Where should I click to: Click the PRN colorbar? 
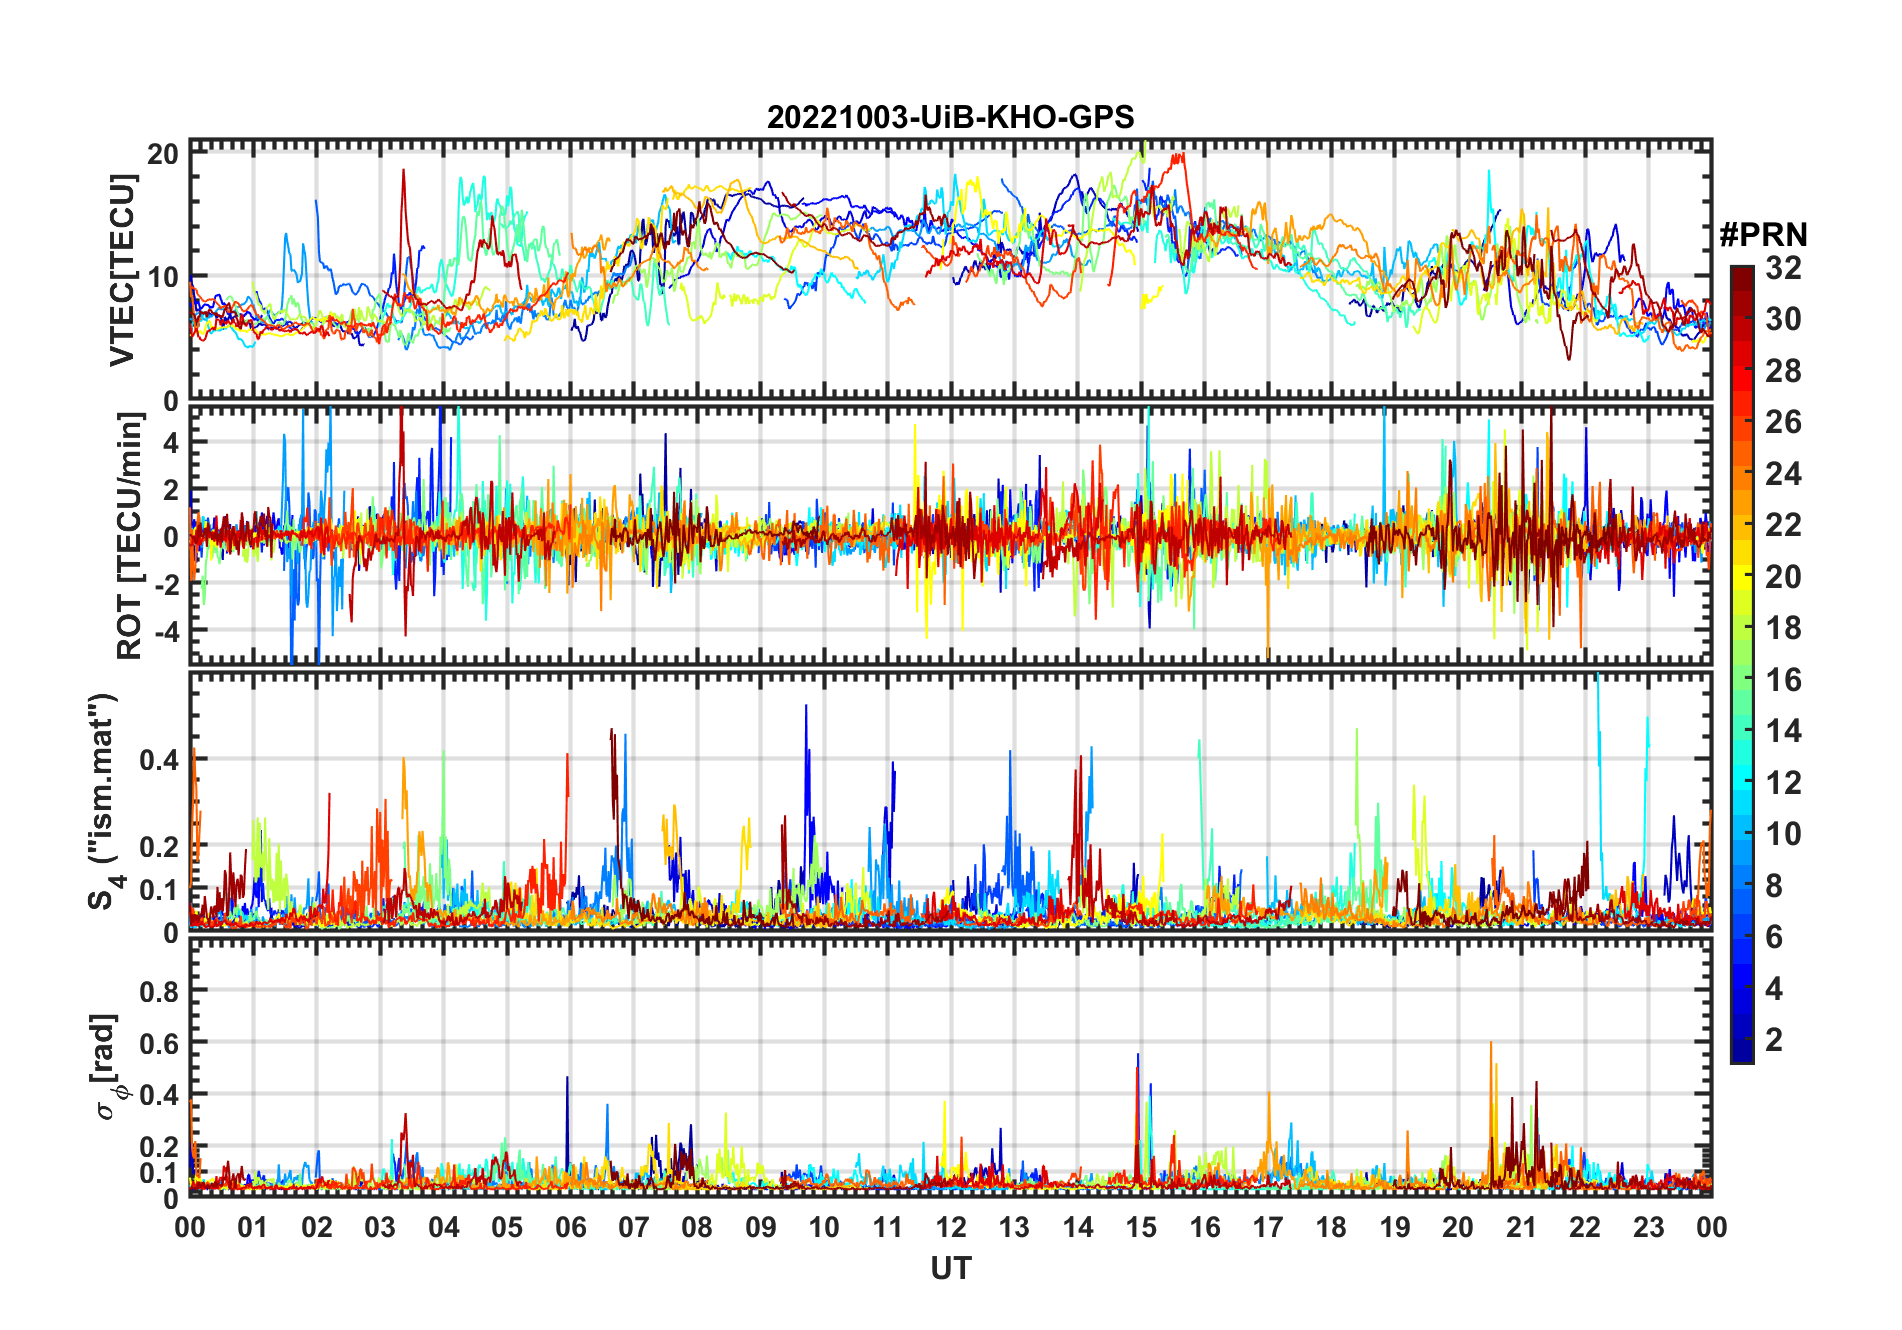(x=1742, y=664)
